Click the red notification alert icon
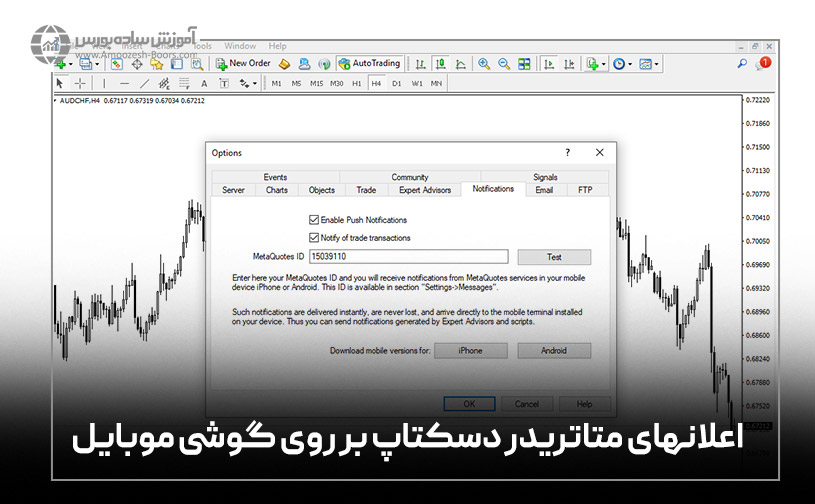815x504 pixels. coord(764,63)
